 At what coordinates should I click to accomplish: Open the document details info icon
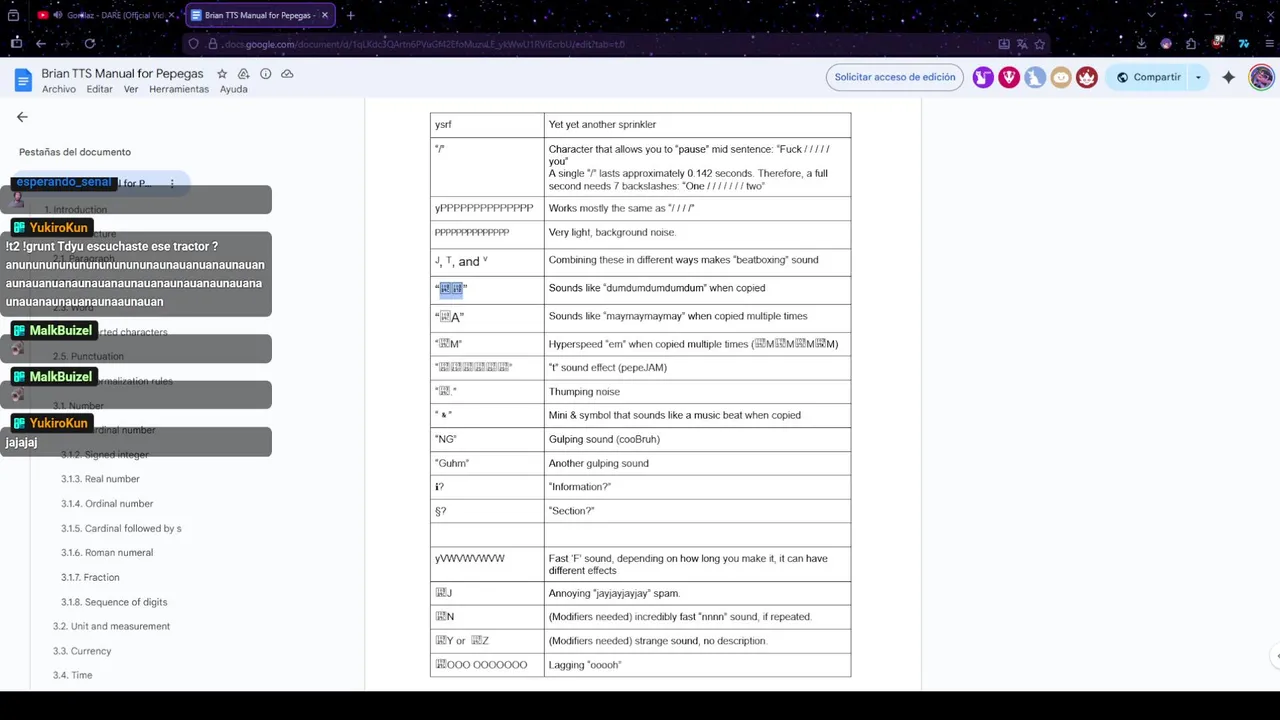[x=265, y=74]
